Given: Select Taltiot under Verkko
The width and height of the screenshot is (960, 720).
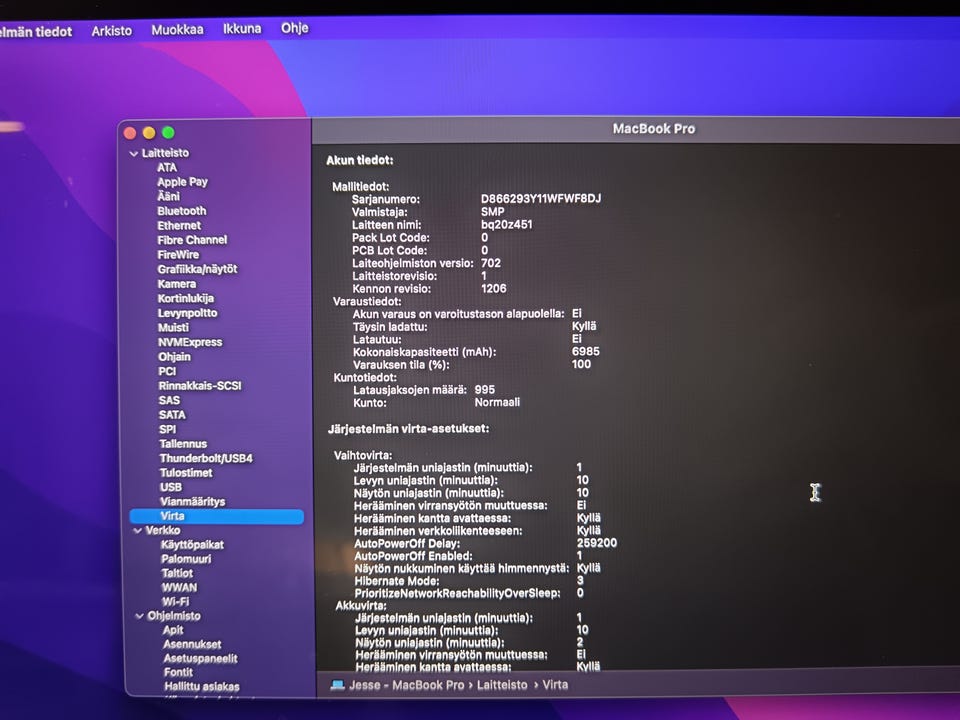Looking at the screenshot, I should tap(177, 573).
